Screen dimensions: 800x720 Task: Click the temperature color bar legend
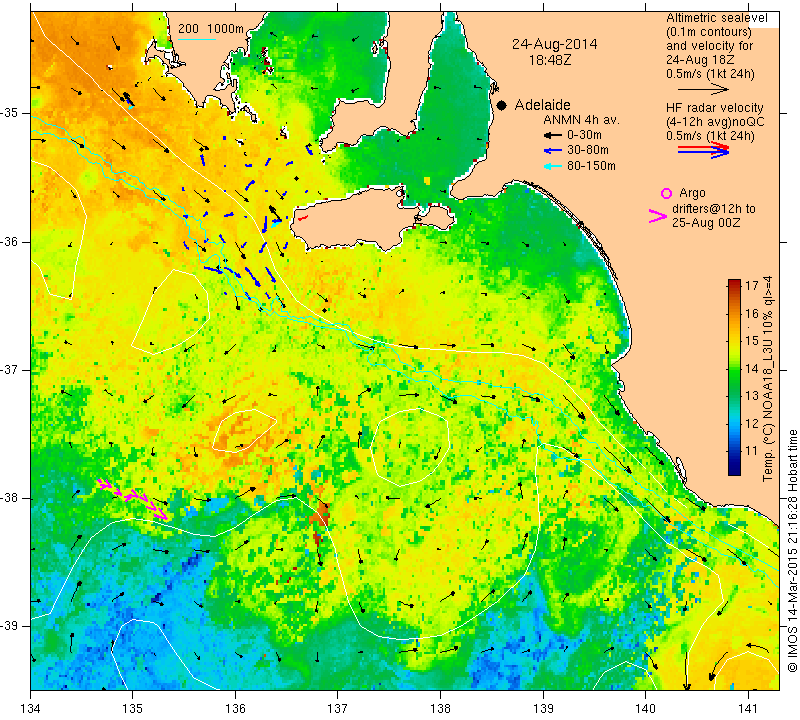click(x=734, y=377)
